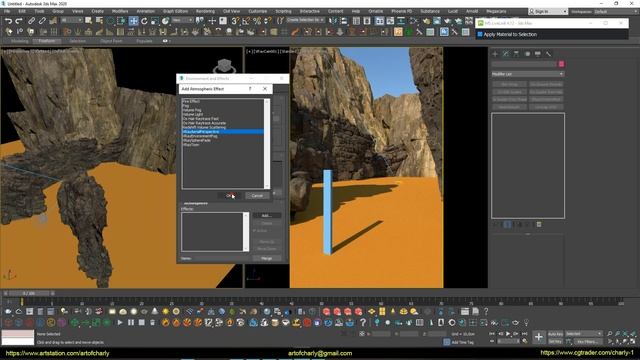Click the question mark help in dialog title

(x=250, y=89)
